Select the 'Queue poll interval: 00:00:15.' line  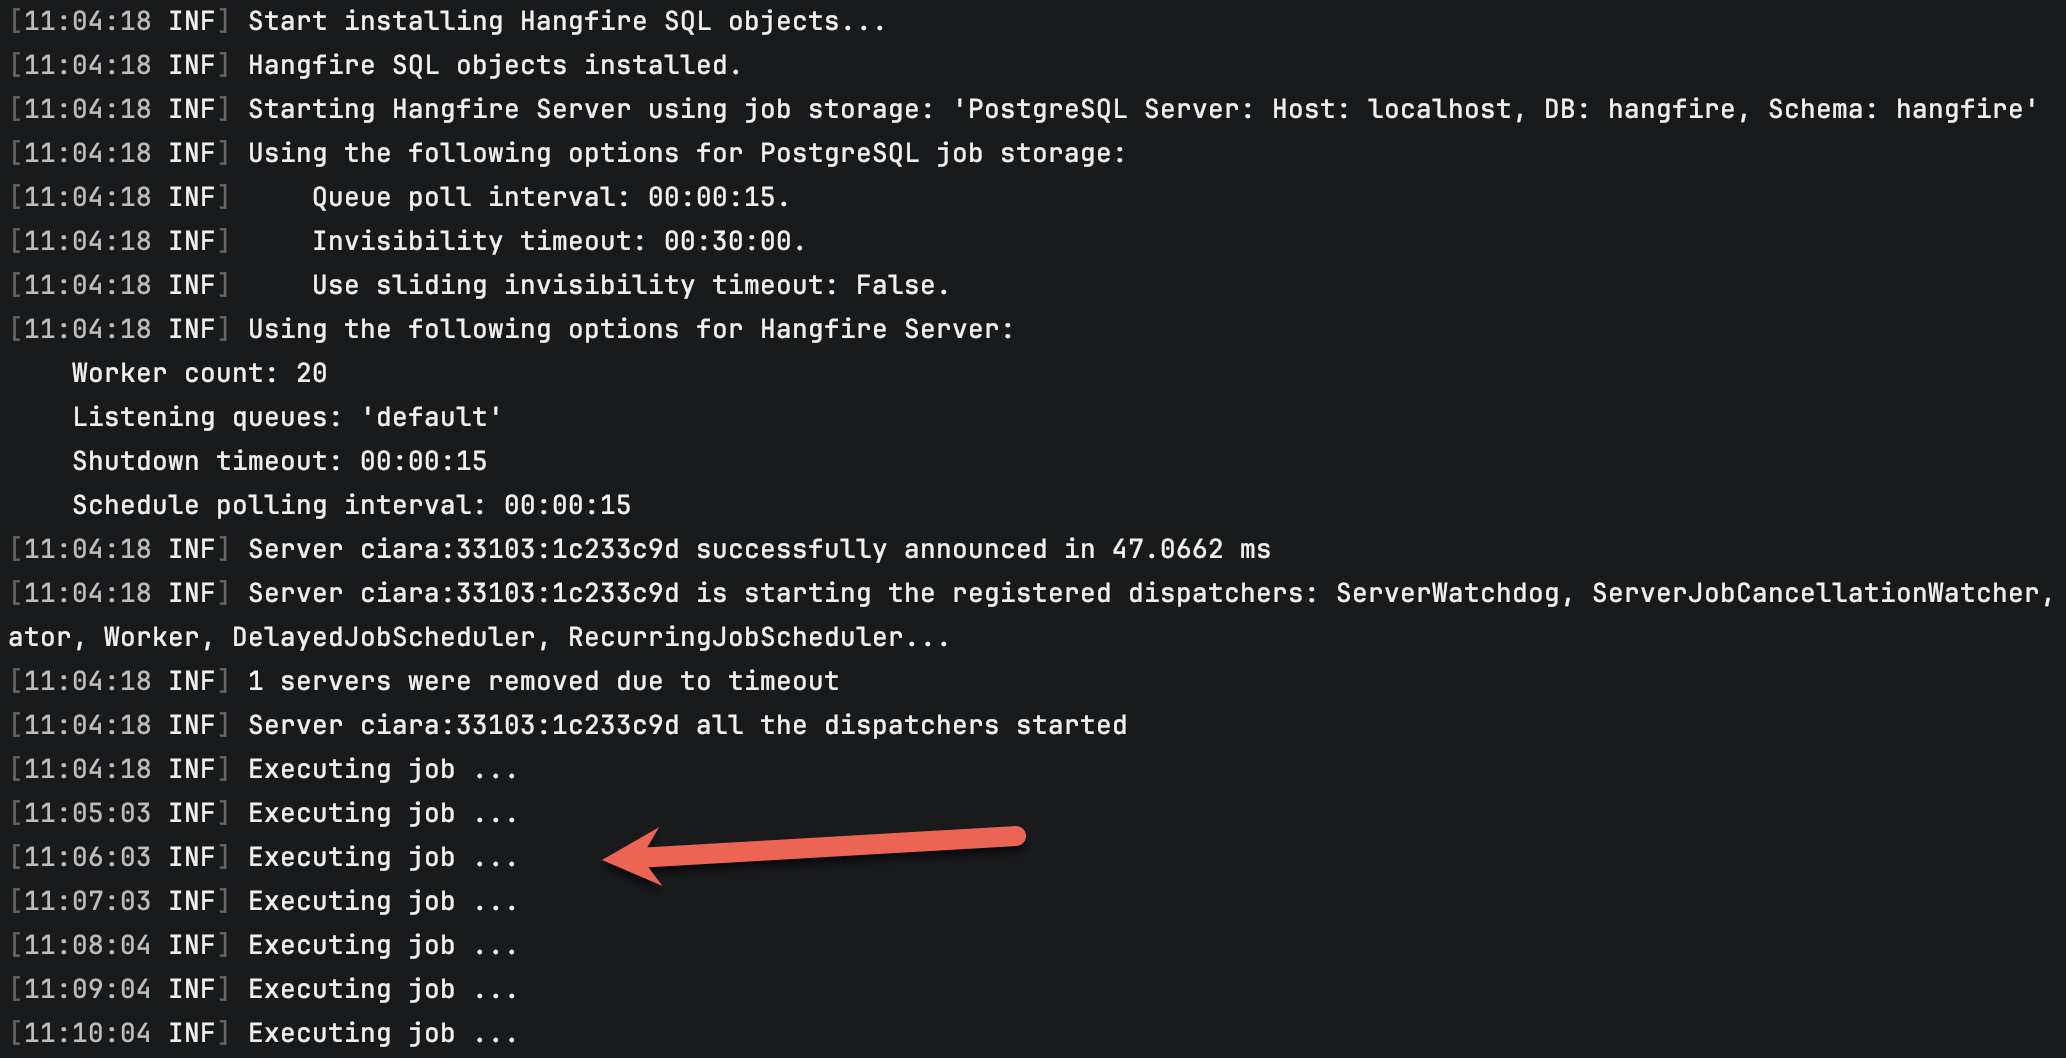point(550,197)
